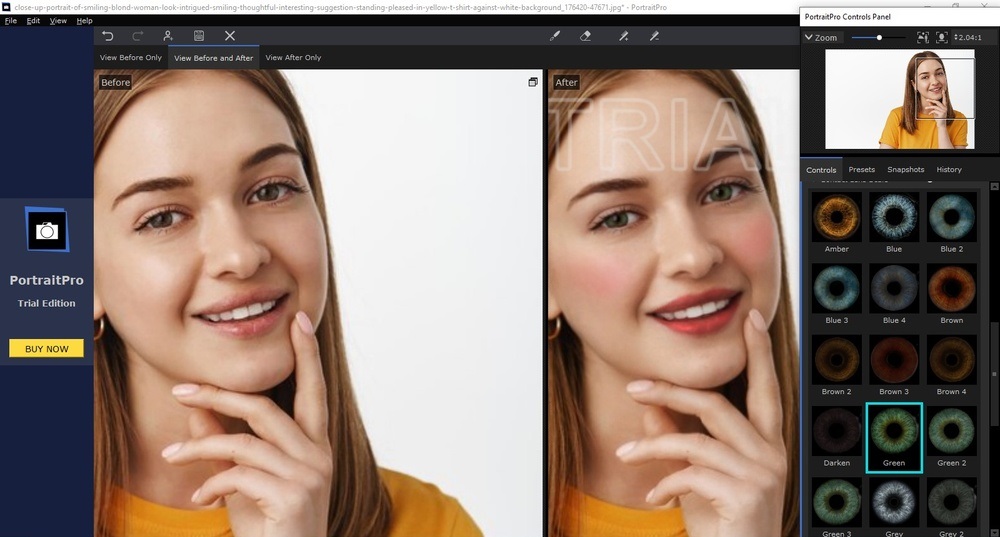Choose the Brown 3 contact lens
This screenshot has height=537, width=1000.
click(x=894, y=365)
